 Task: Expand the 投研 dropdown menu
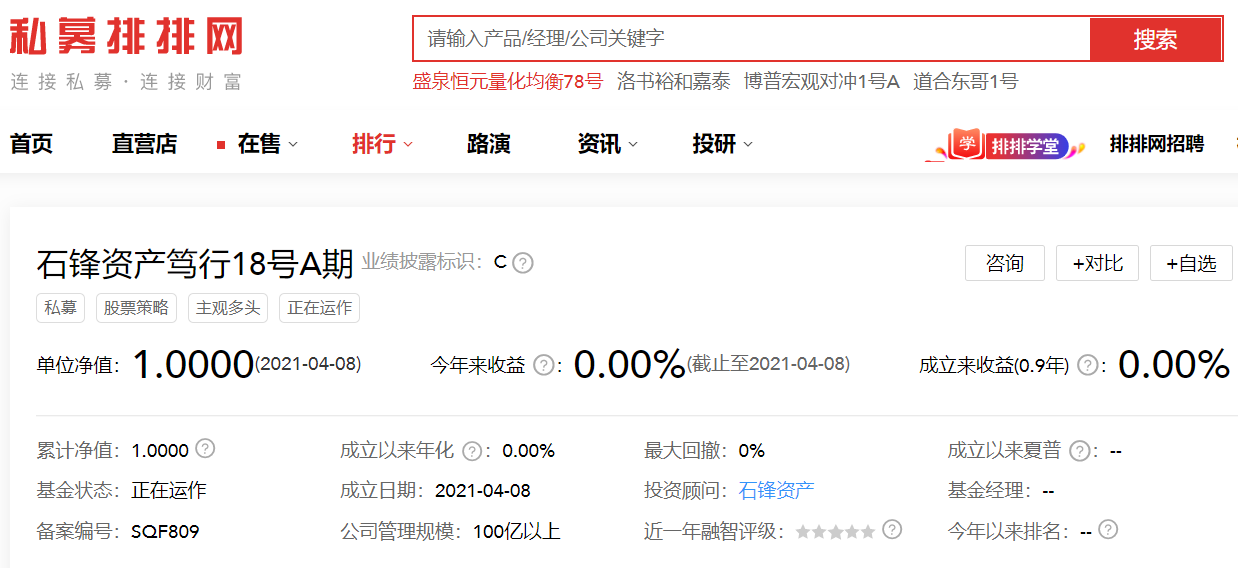(722, 144)
